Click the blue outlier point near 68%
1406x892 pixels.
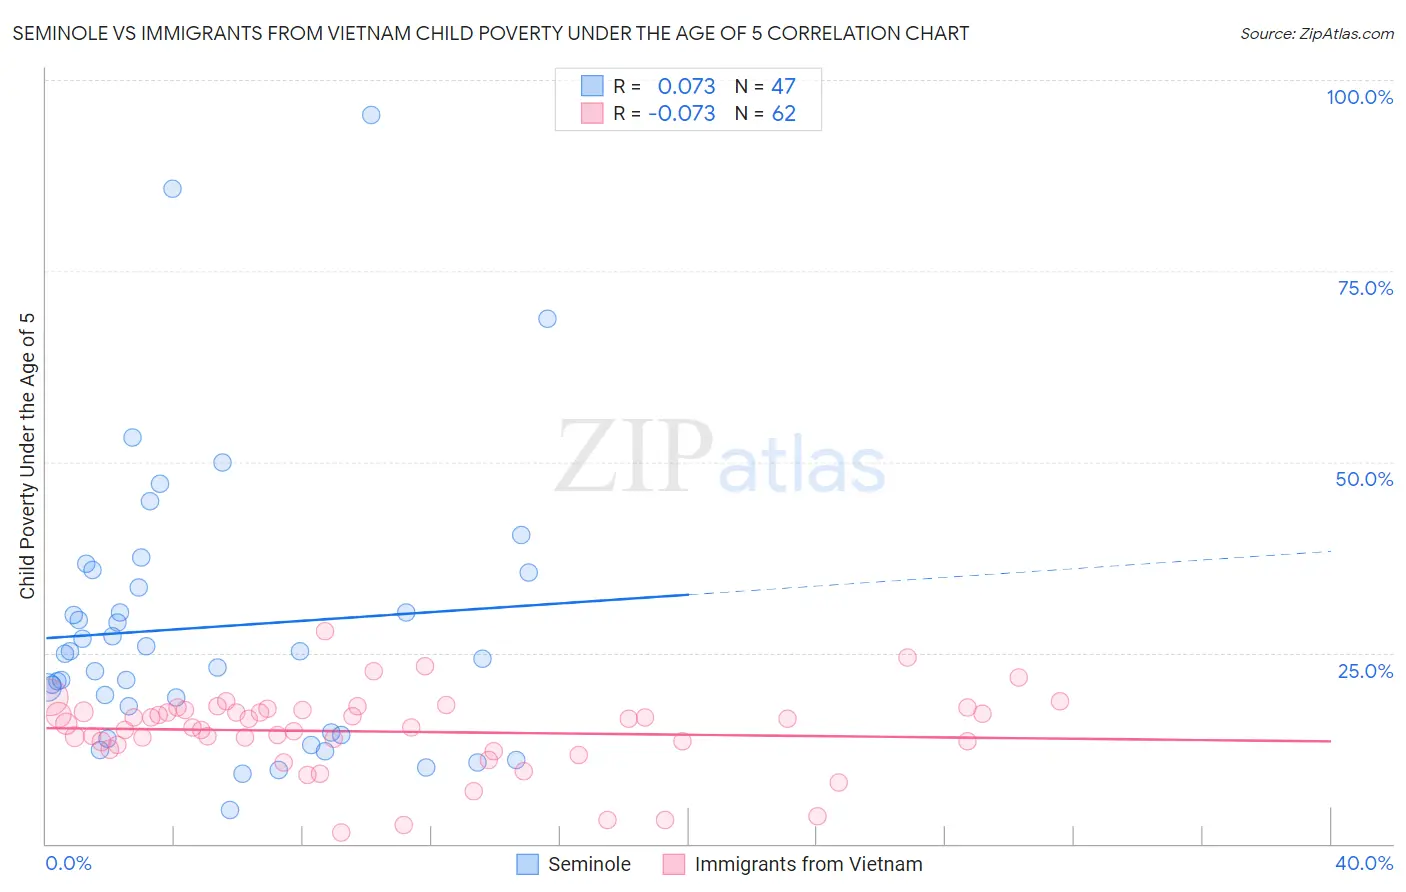tap(547, 319)
